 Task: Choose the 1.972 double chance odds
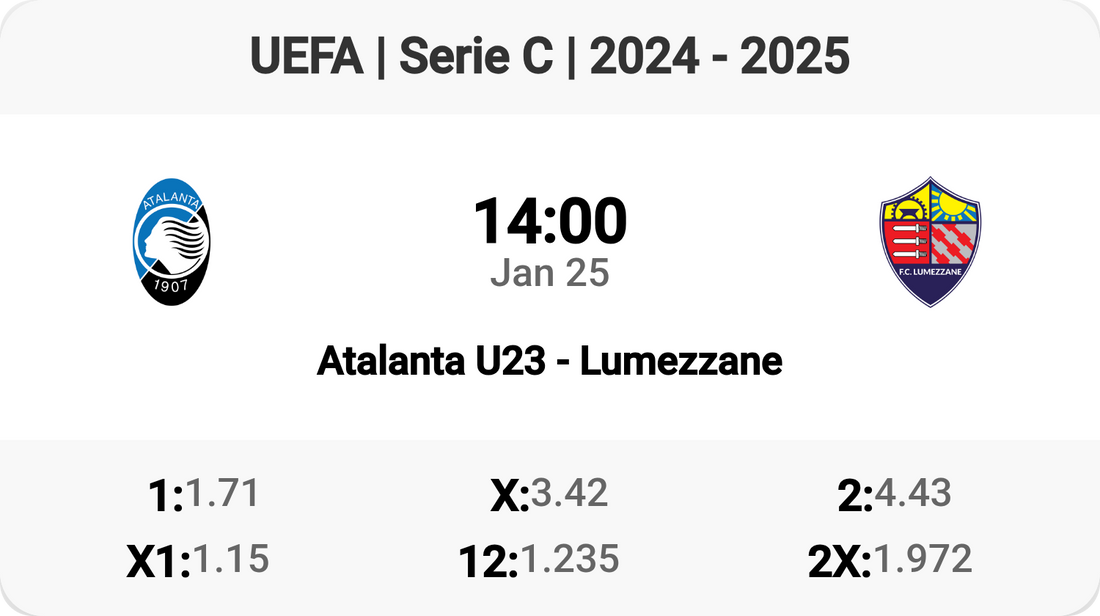click(923, 559)
